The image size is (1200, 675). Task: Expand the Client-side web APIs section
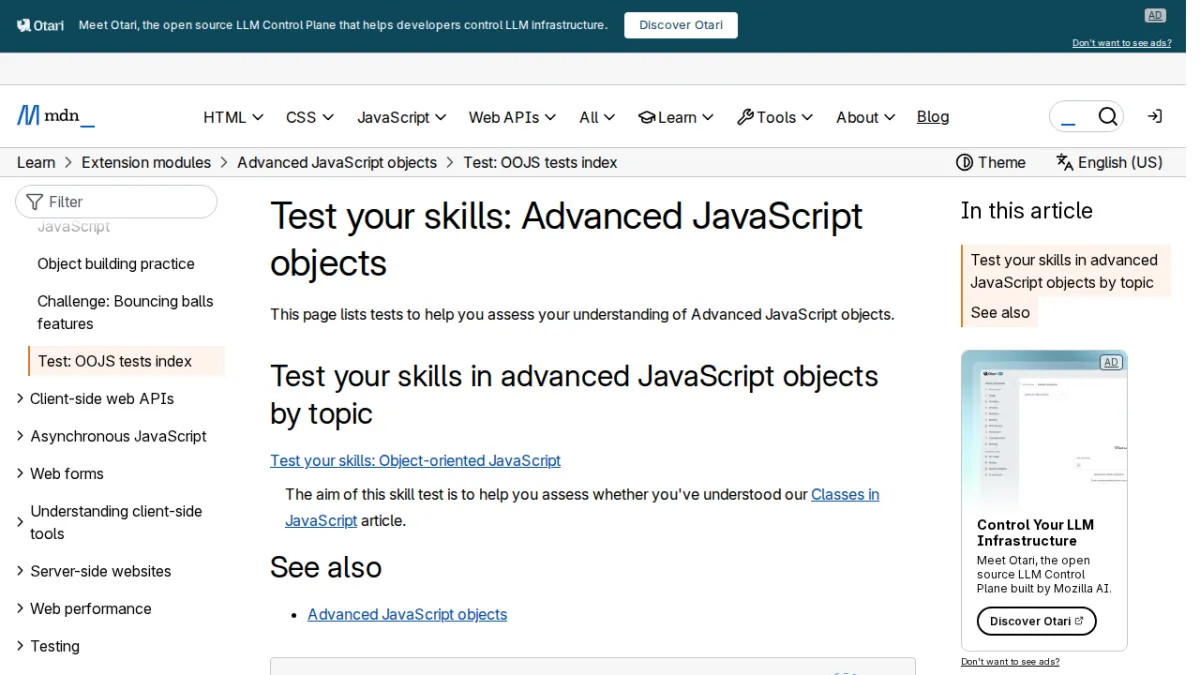point(96,398)
